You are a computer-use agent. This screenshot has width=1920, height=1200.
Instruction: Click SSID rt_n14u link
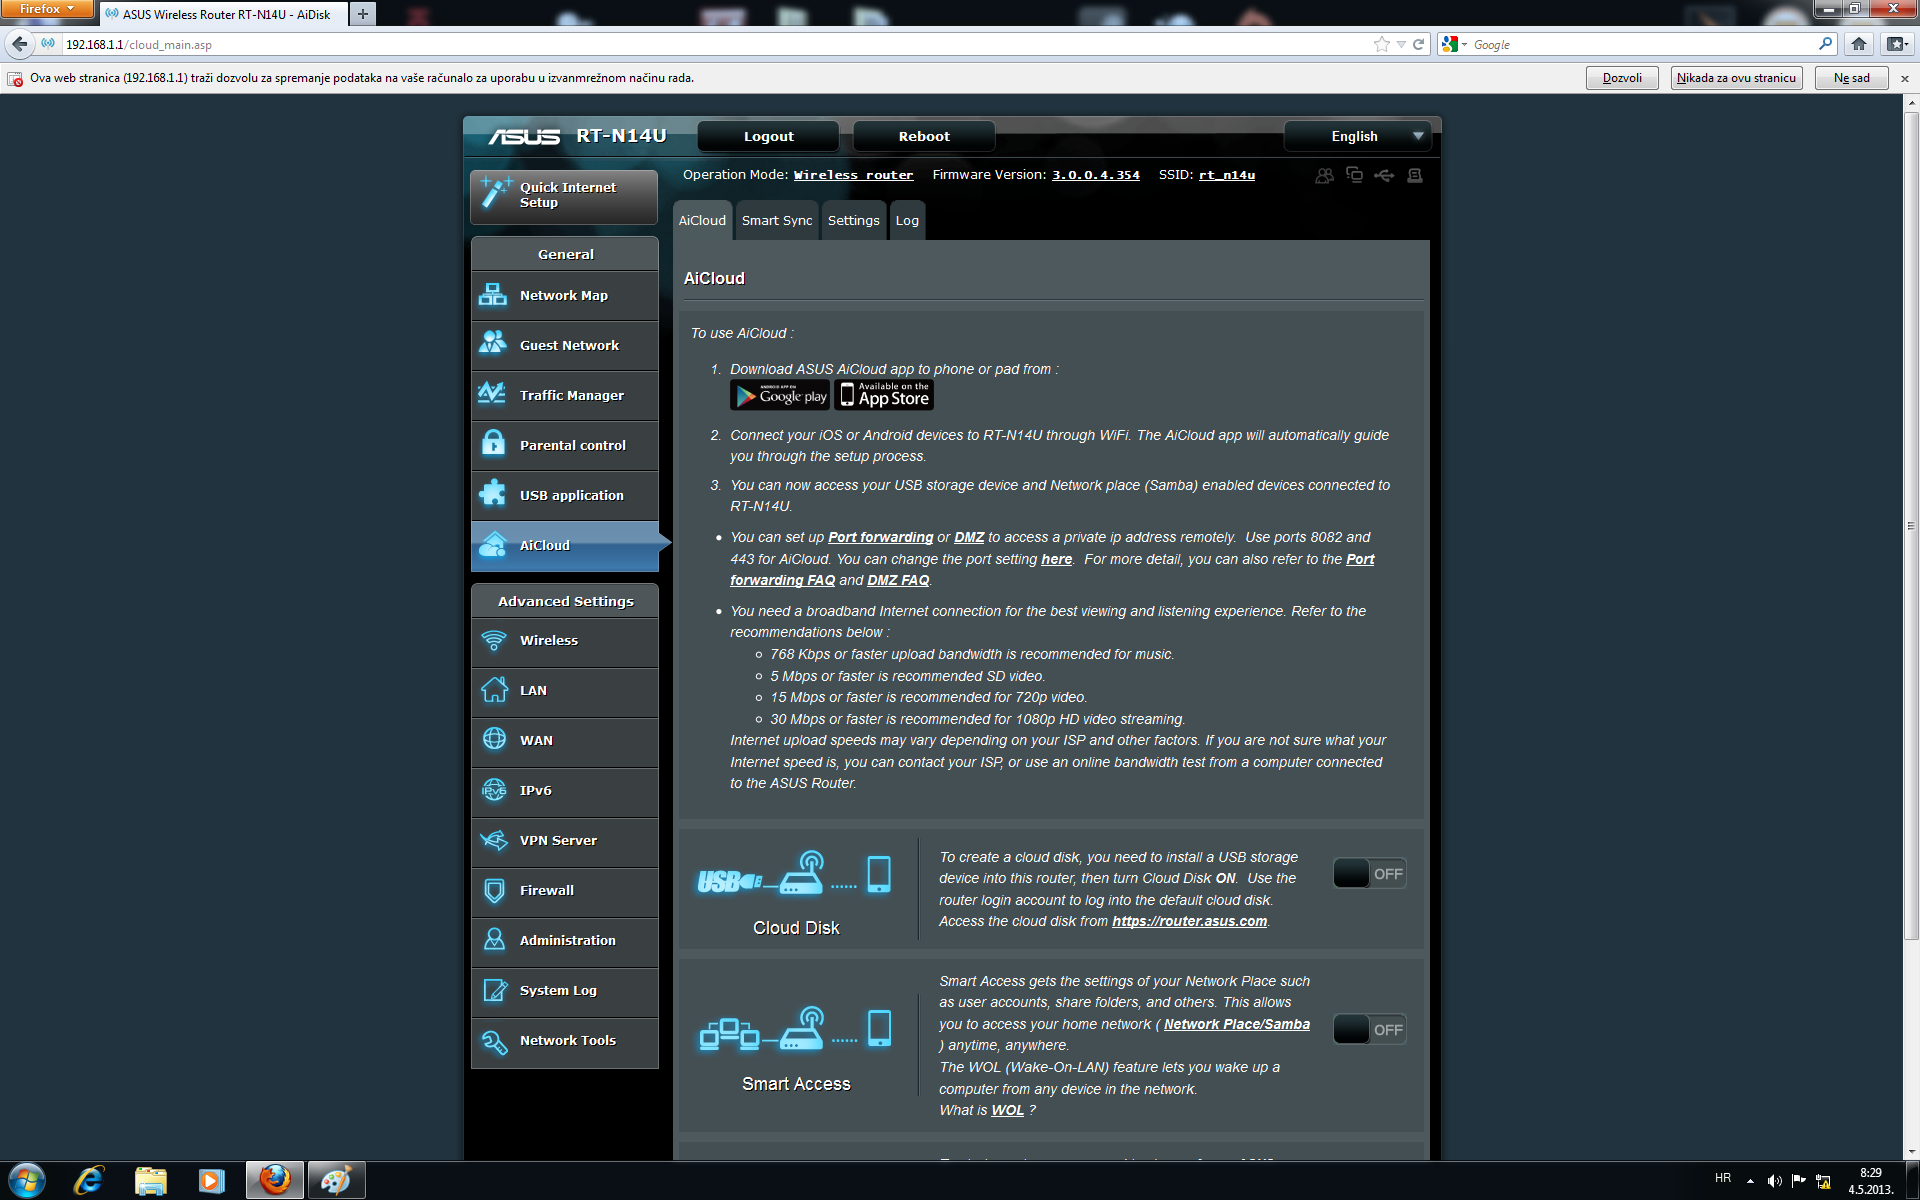pyautogui.click(x=1227, y=175)
